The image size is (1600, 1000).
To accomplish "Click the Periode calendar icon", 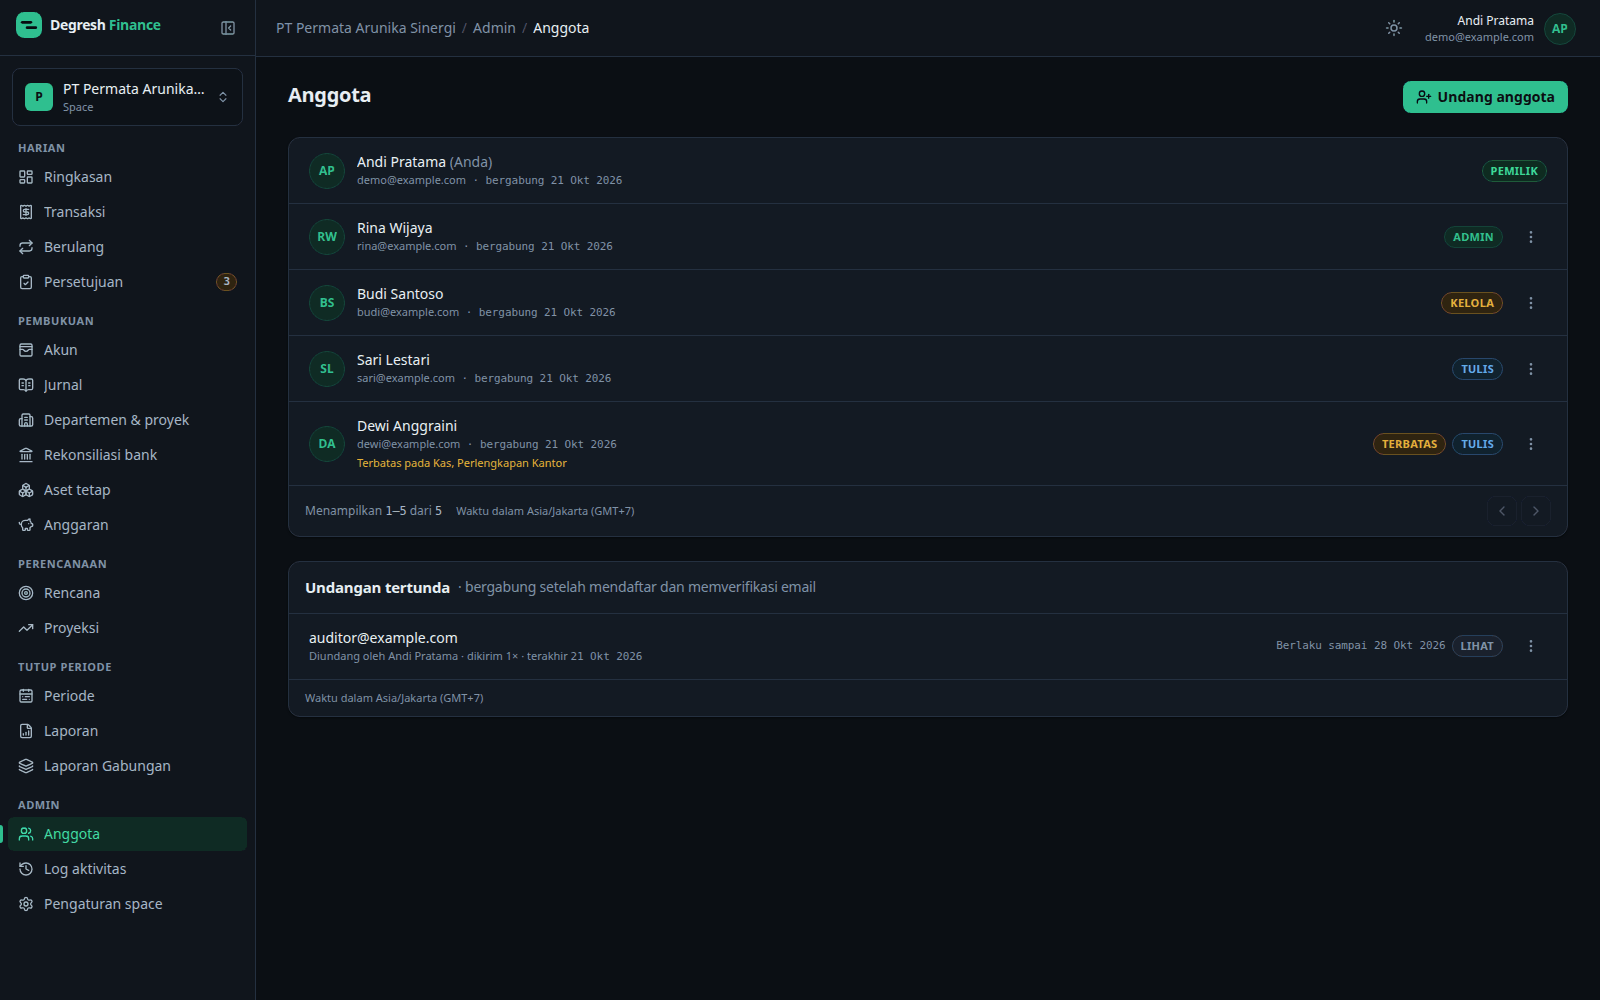I will coord(26,696).
